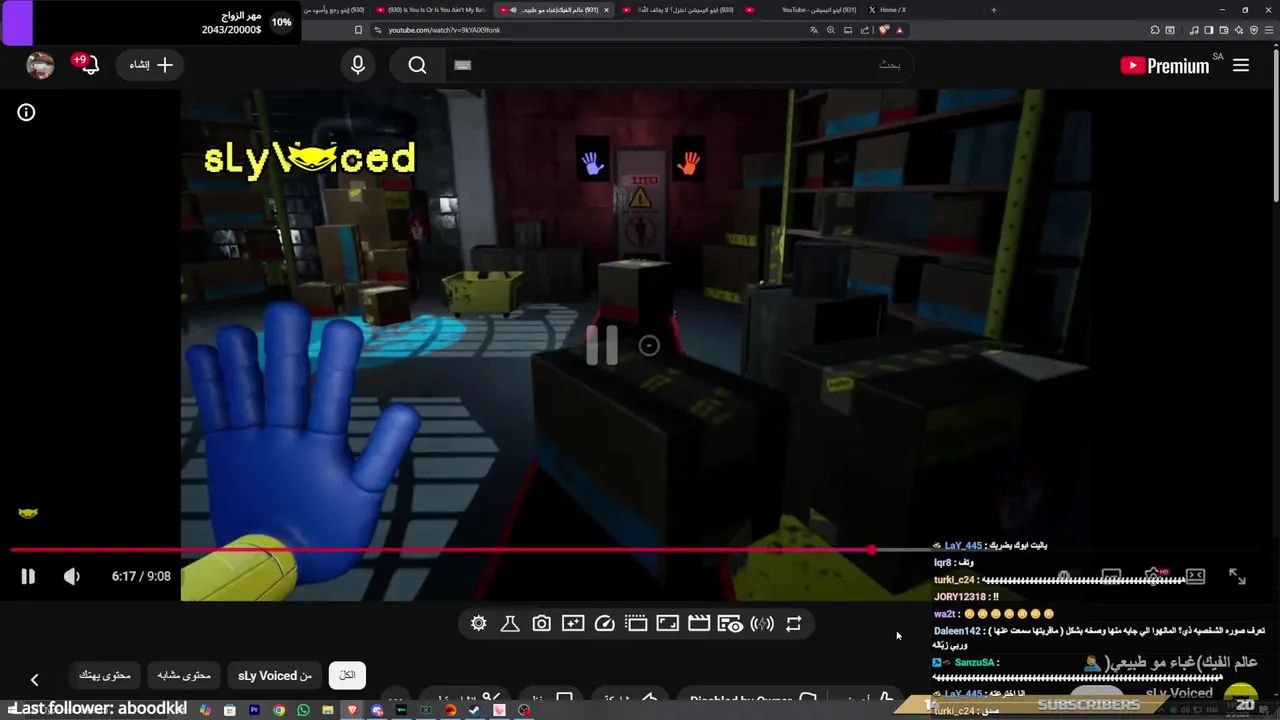
Task: Open File Explorer from the taskbar
Action: pos(328,710)
